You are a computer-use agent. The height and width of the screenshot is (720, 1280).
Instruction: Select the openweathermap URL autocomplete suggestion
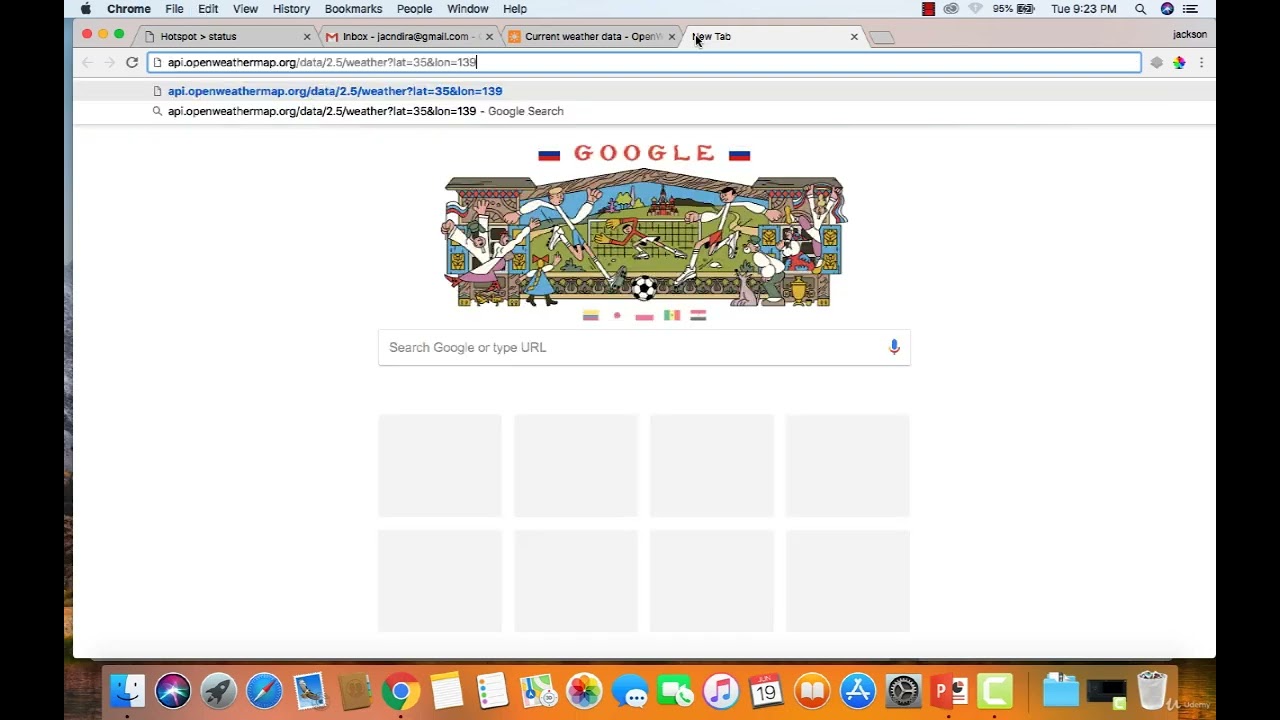(644, 91)
